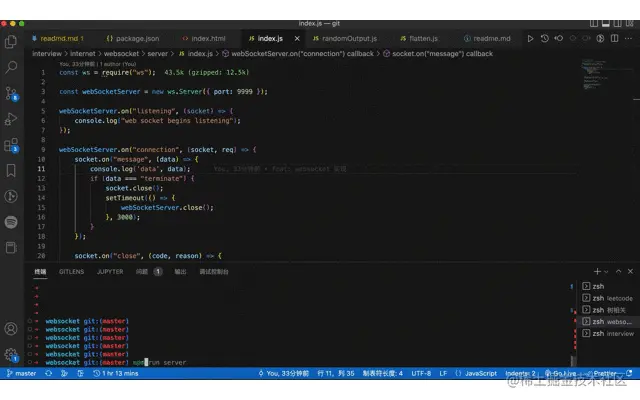
Task: Open the new terminal launch profile dropdown
Action: click(606, 272)
